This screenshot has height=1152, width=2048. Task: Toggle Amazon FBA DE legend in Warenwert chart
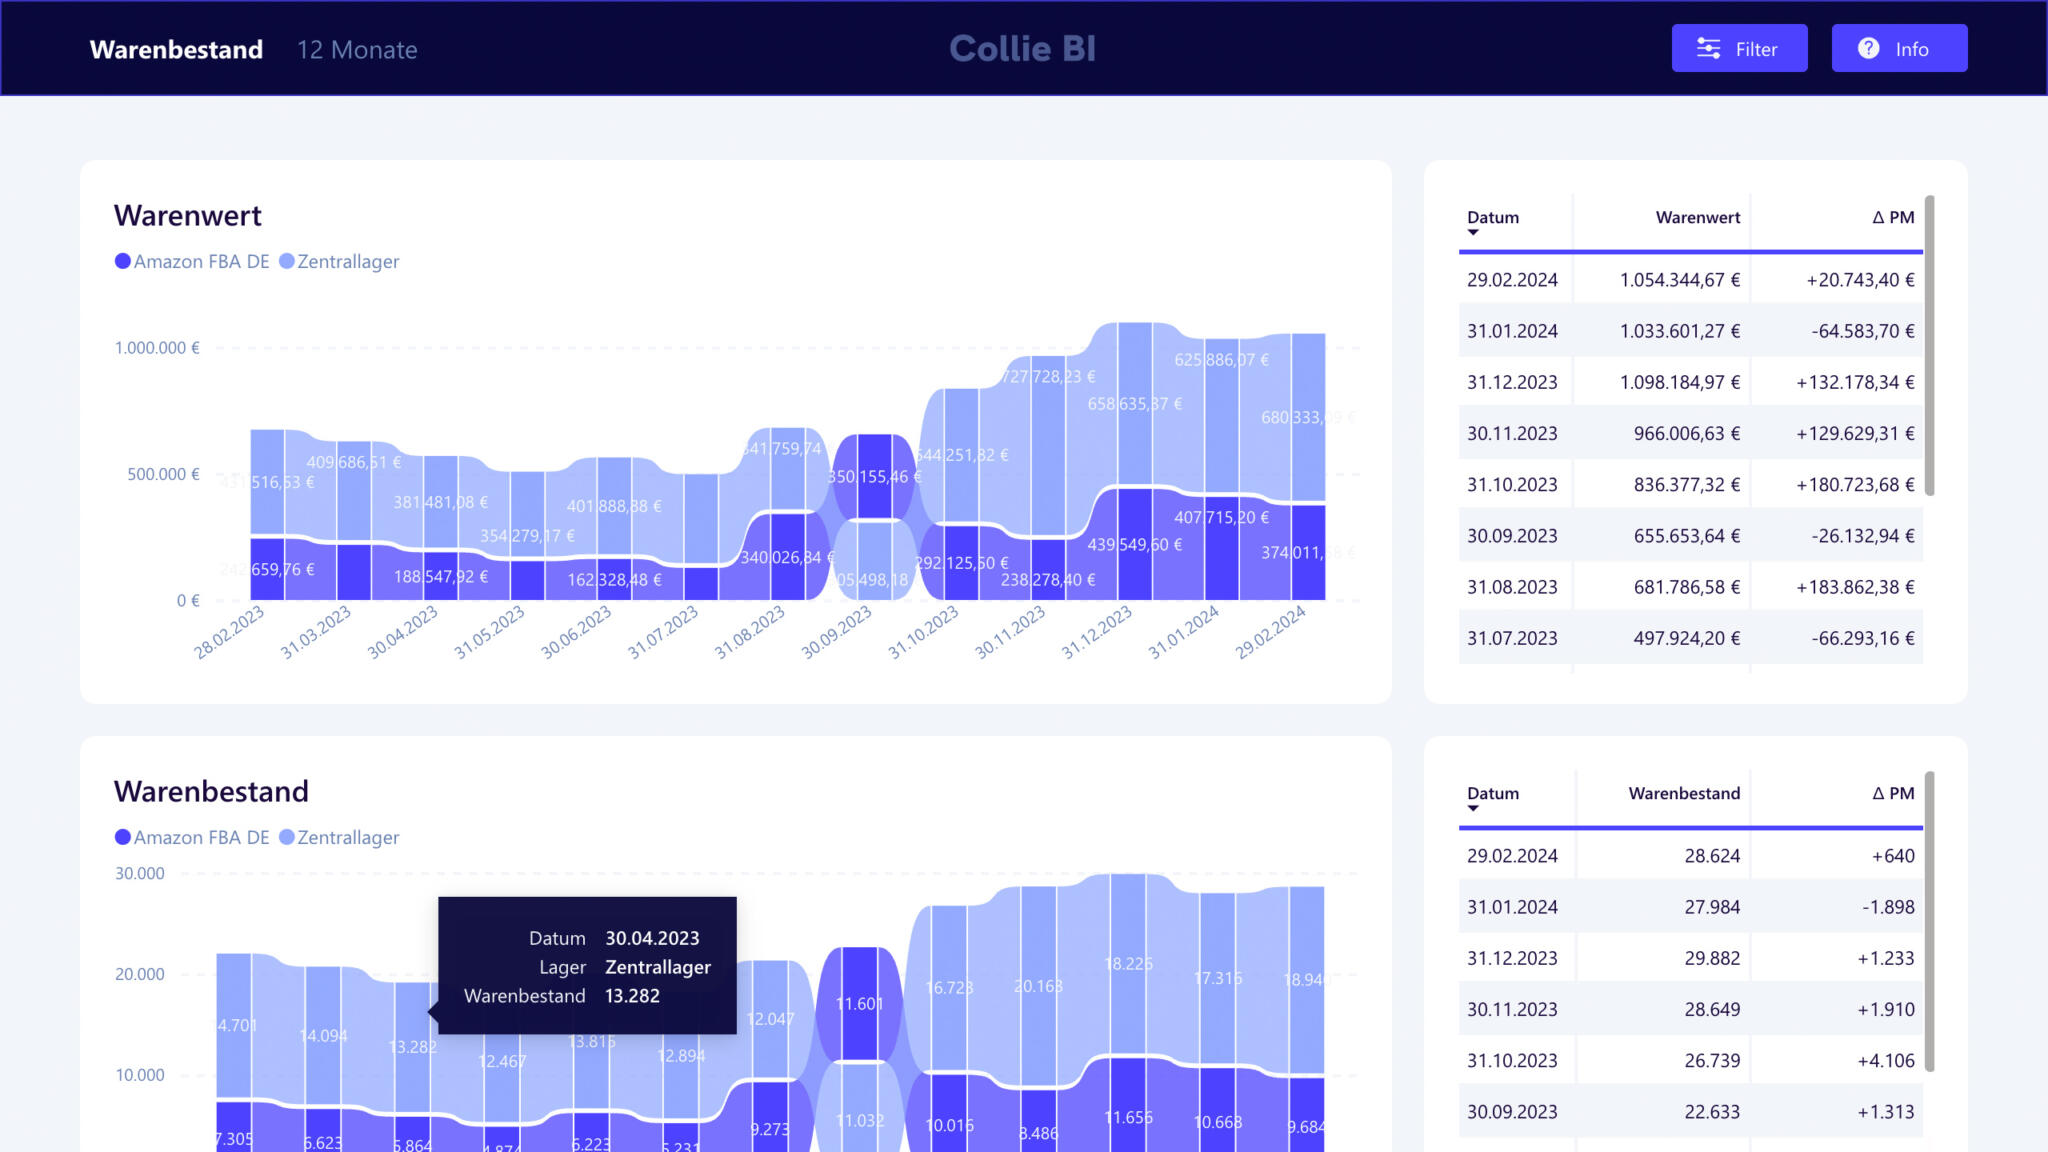[x=192, y=261]
